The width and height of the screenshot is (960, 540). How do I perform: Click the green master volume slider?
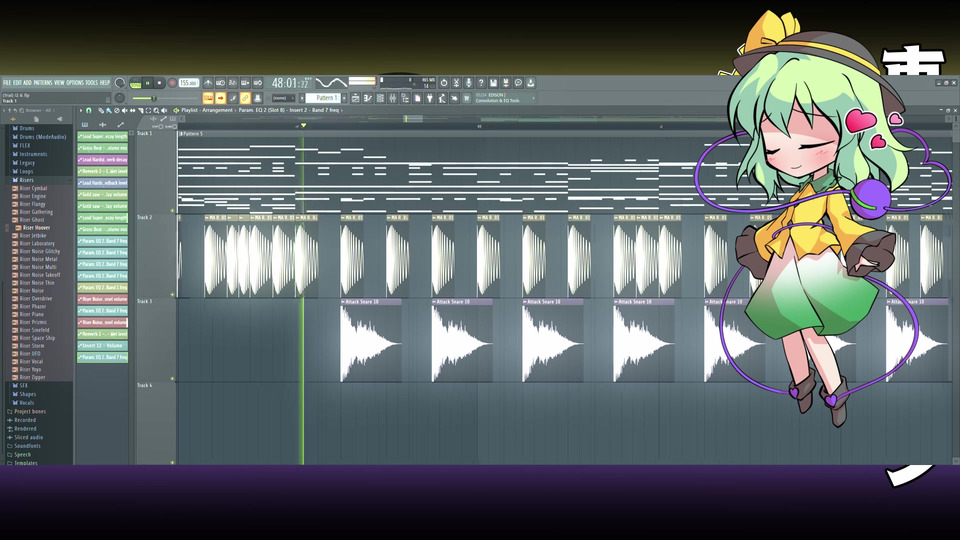click(x=165, y=99)
